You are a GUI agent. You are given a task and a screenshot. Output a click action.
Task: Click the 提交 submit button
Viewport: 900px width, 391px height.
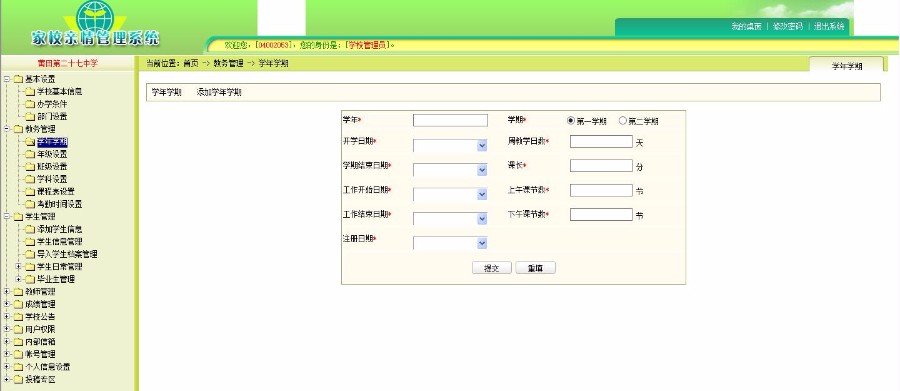491,268
